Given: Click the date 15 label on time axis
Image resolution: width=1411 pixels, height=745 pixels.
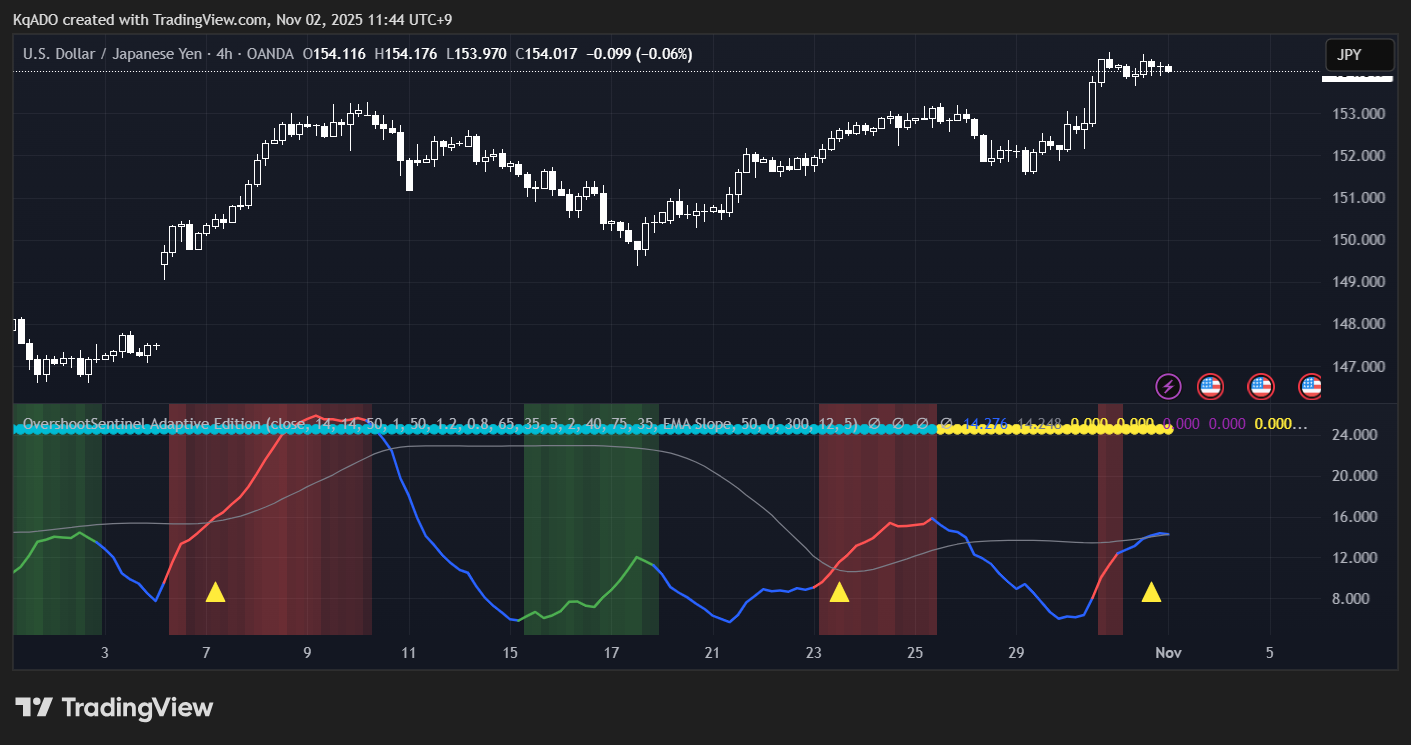Looking at the screenshot, I should [510, 653].
